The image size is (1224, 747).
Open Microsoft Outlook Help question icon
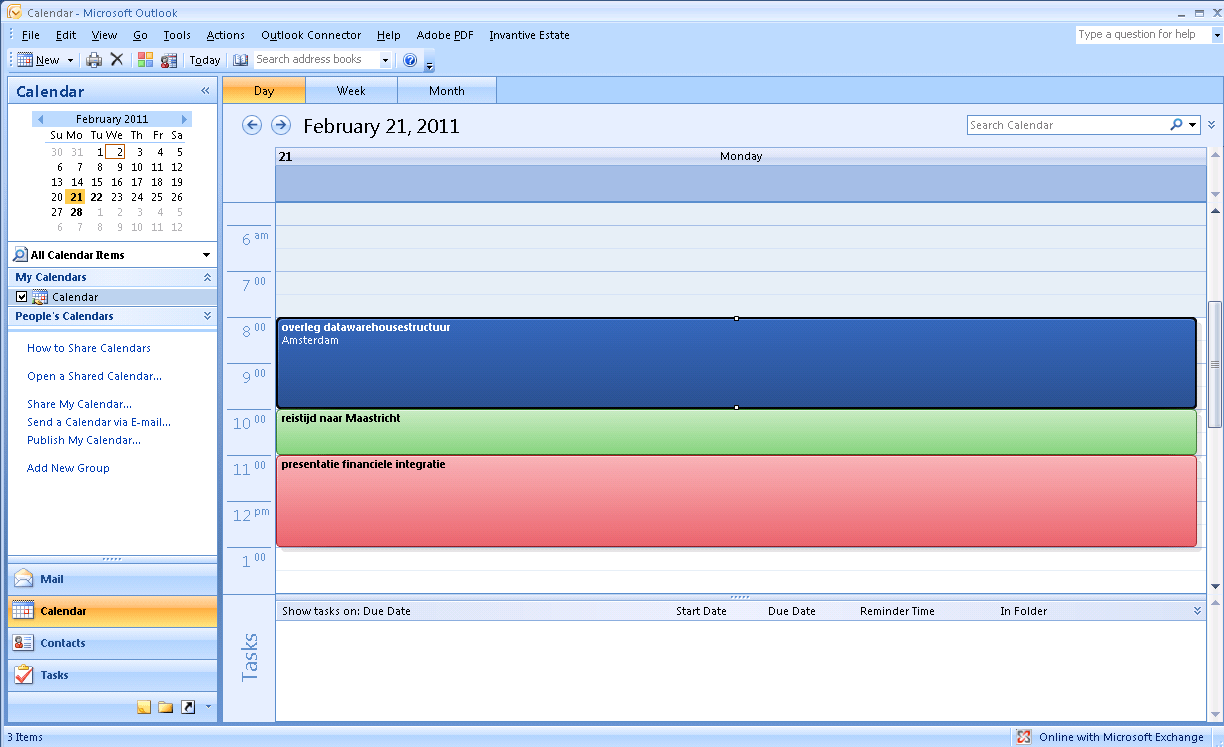click(x=410, y=60)
